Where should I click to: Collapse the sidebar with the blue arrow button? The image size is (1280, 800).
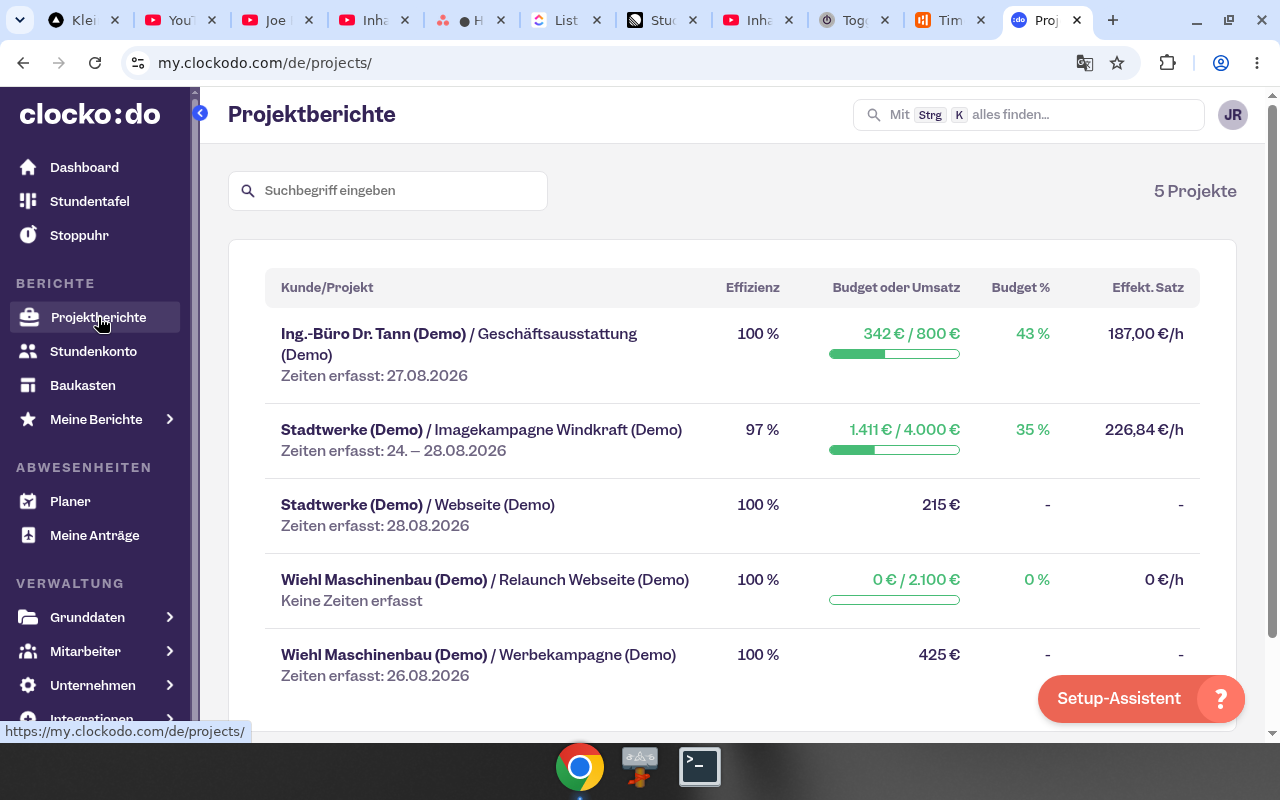(200, 113)
